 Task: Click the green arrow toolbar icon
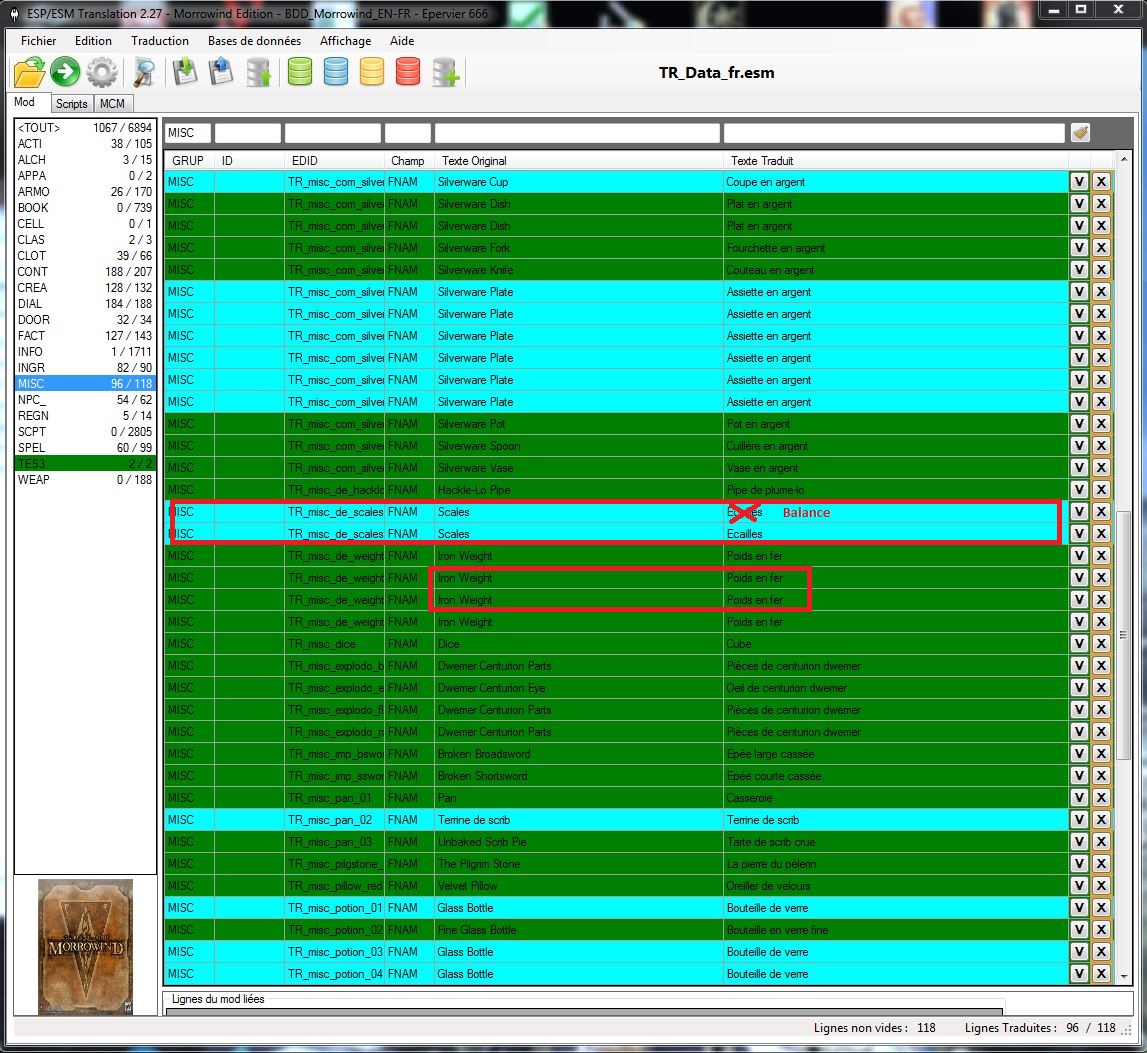(x=66, y=72)
